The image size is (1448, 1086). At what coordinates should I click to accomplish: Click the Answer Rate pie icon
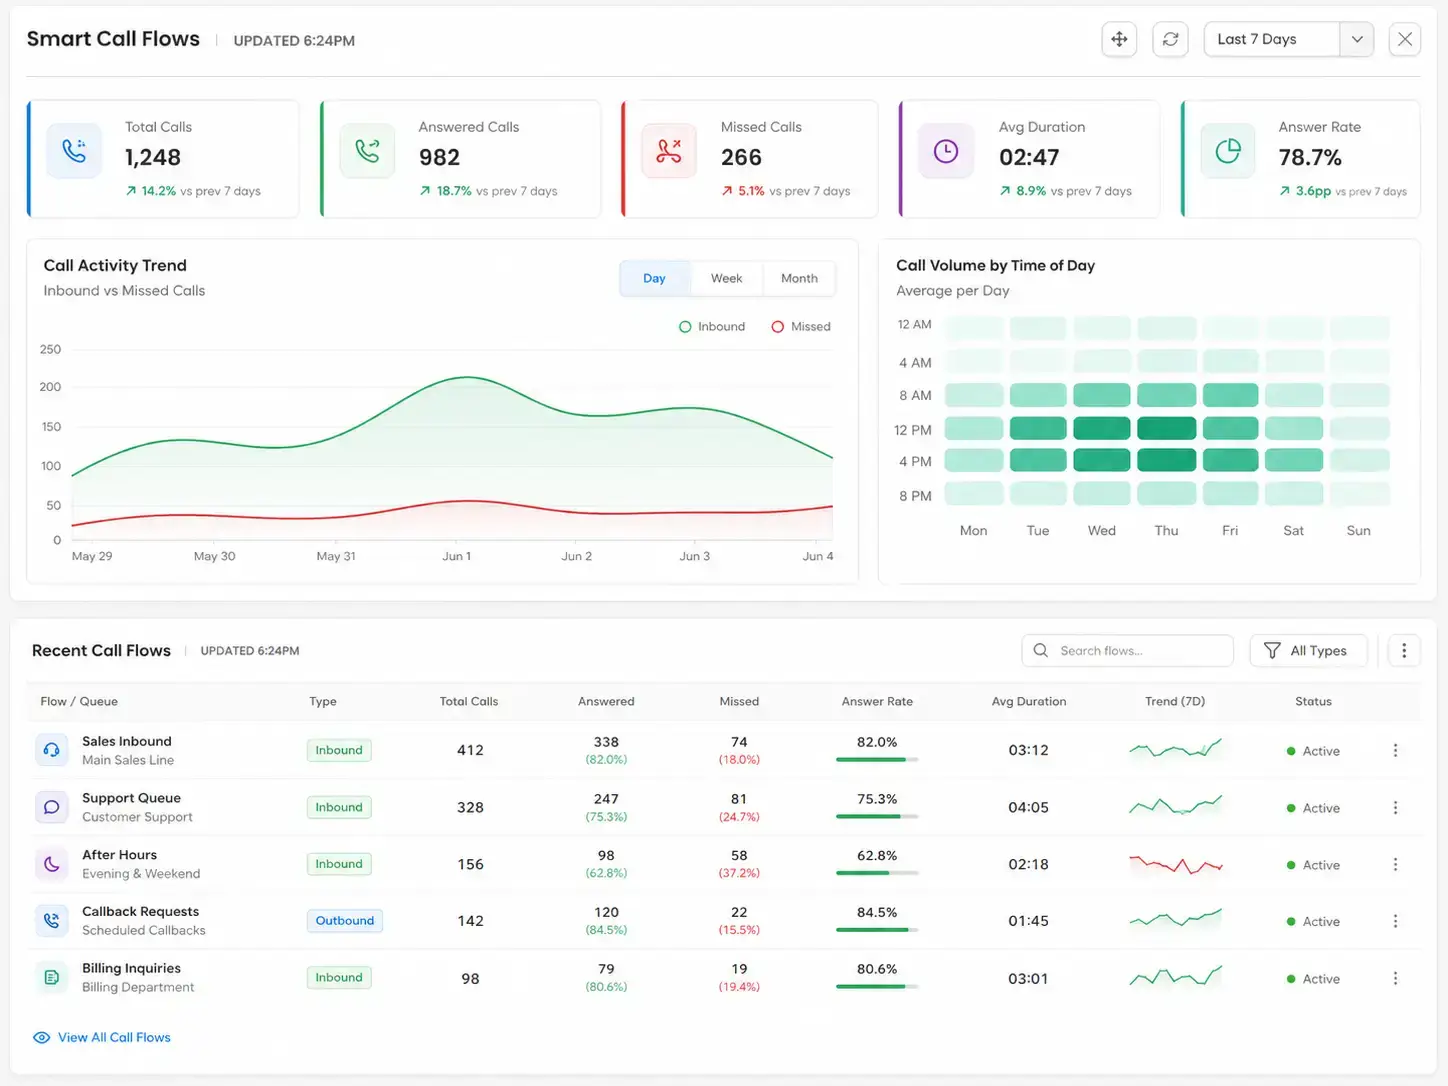1228,151
